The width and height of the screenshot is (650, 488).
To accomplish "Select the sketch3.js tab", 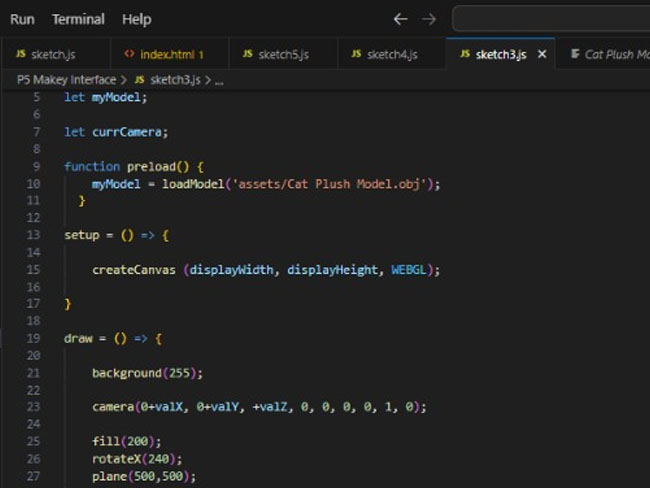I will pos(501,54).
